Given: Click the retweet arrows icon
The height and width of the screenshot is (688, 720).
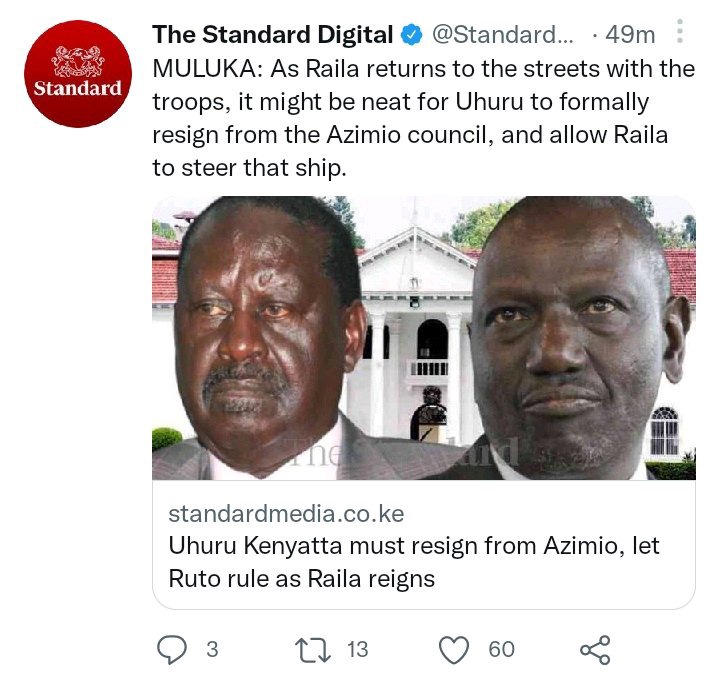Looking at the screenshot, I should click(312, 649).
